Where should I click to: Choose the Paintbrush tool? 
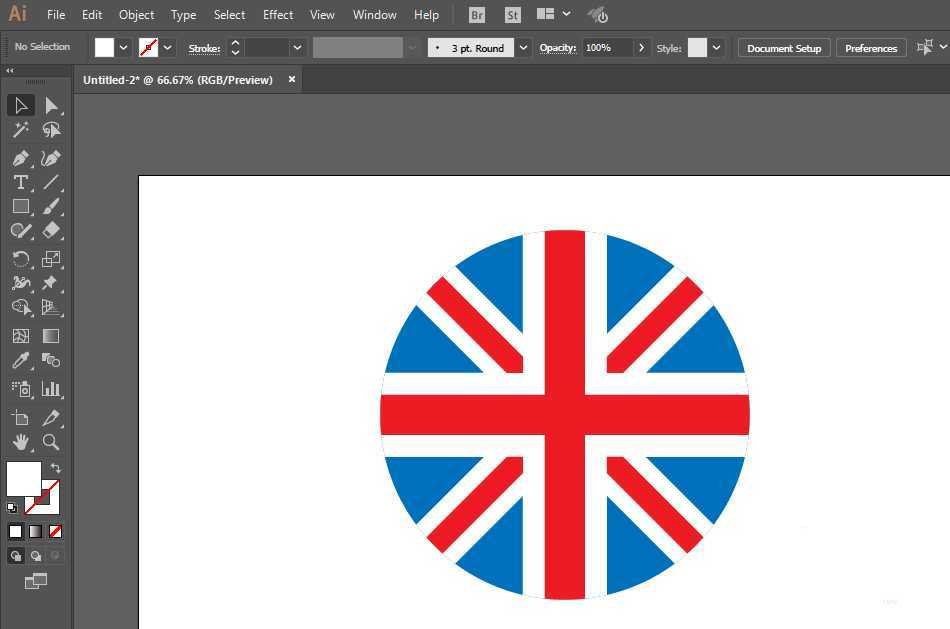tap(51, 206)
